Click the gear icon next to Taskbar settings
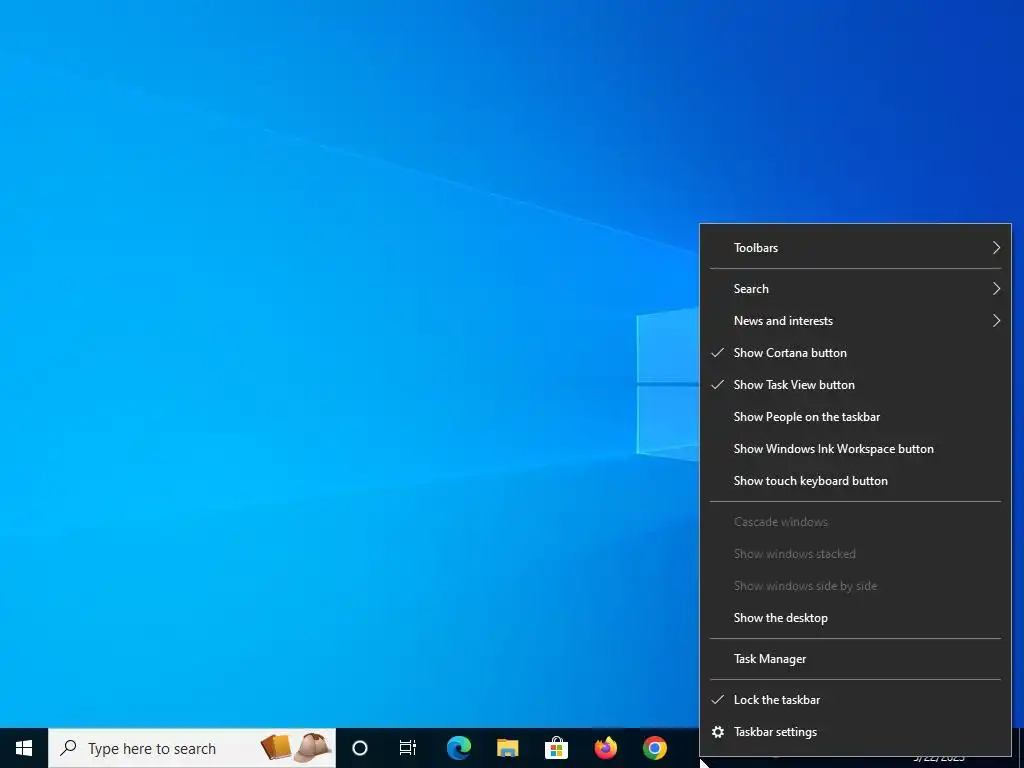The height and width of the screenshot is (768, 1024). coord(718,732)
